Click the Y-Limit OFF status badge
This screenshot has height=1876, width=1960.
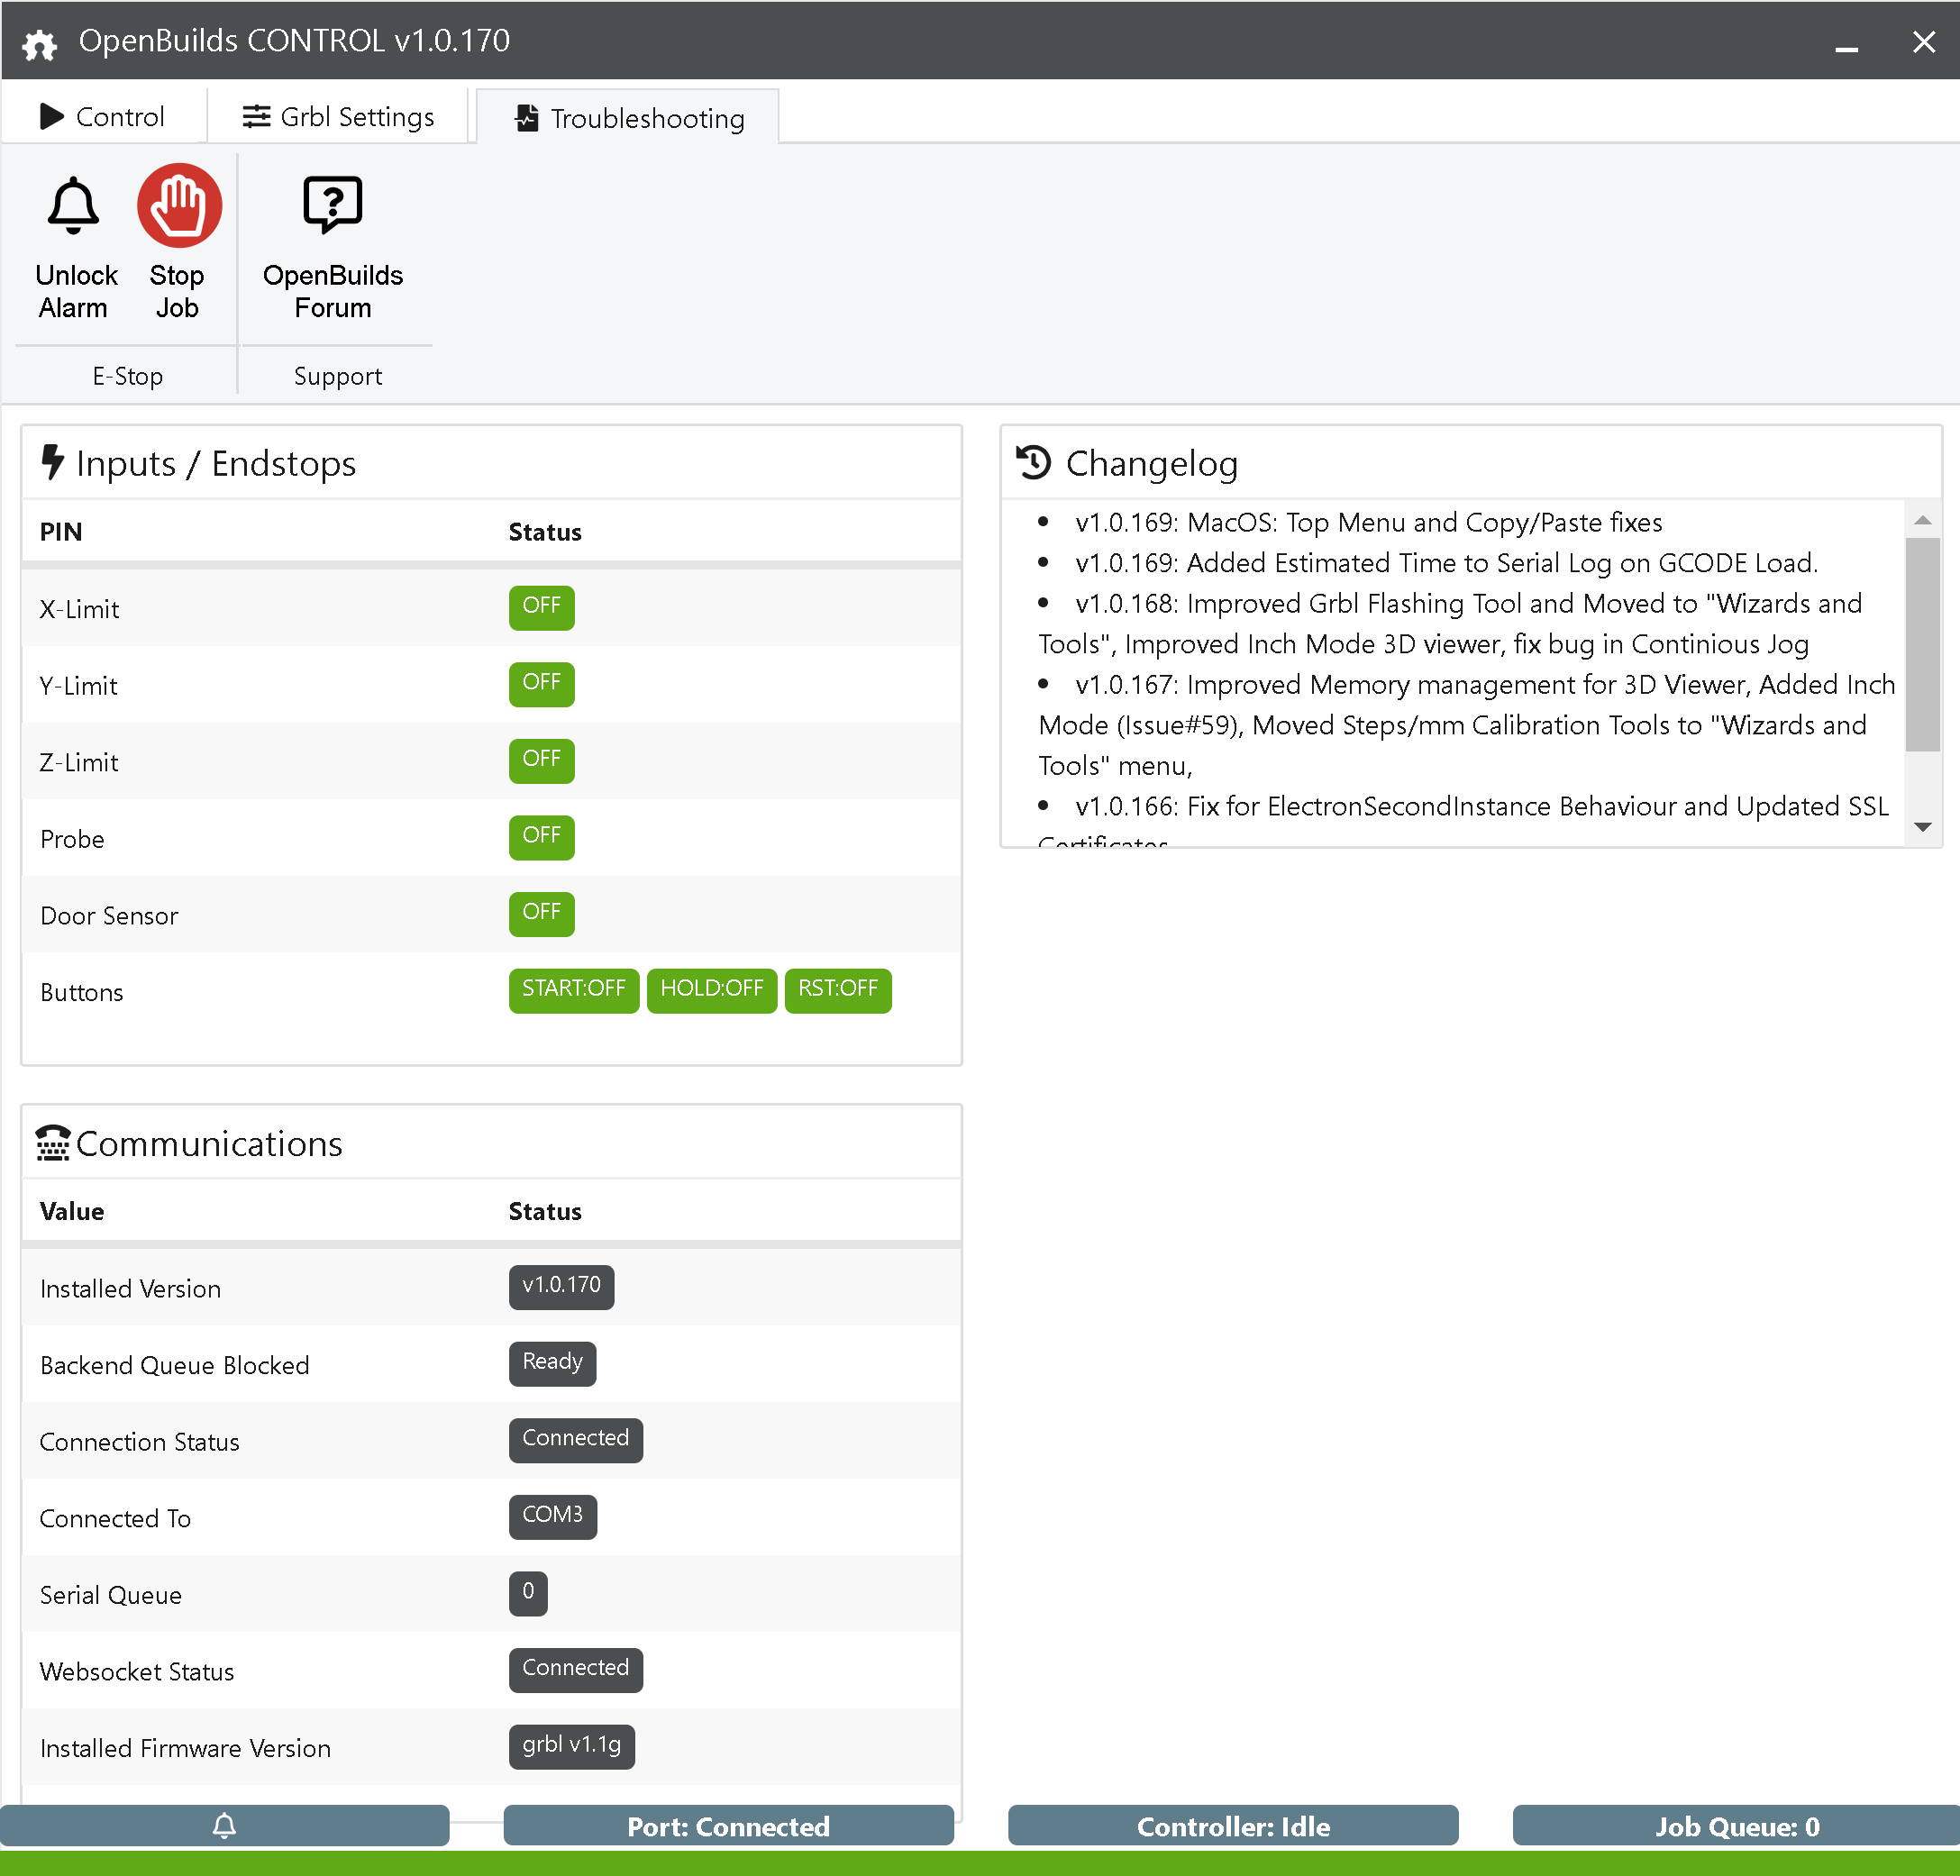[x=541, y=684]
